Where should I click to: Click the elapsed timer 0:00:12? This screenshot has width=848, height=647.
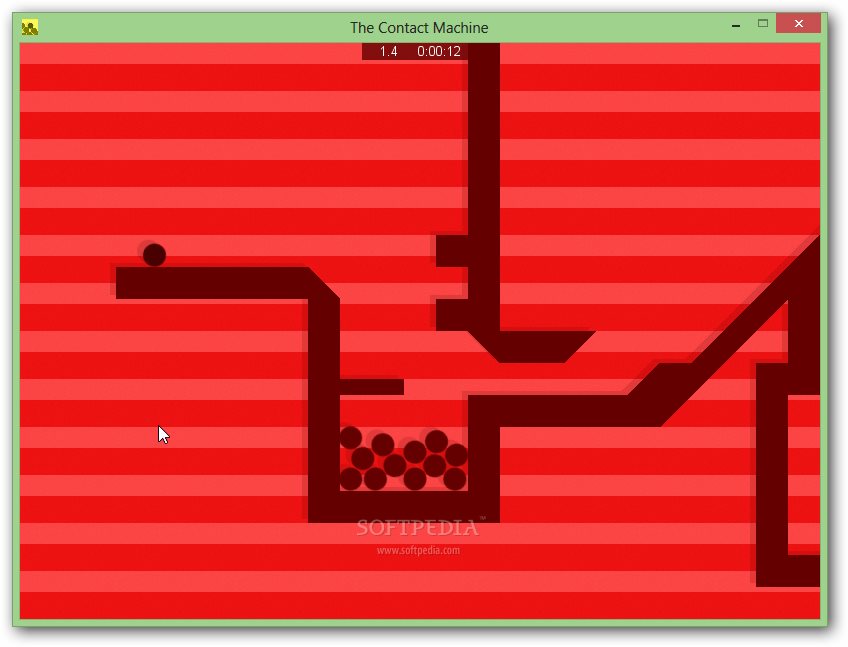pyautogui.click(x=439, y=51)
